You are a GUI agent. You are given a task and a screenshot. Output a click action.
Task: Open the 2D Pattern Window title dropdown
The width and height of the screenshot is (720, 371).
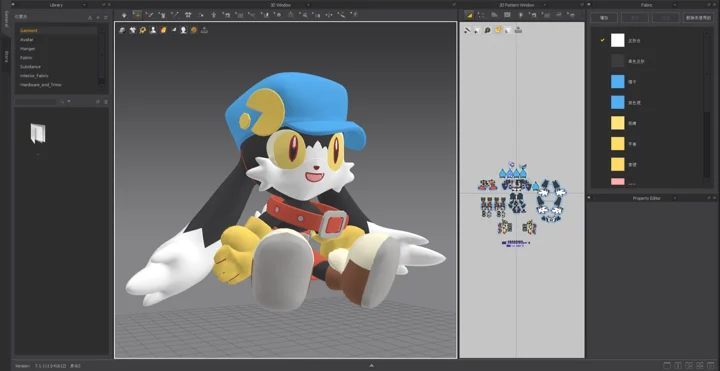click(545, 5)
